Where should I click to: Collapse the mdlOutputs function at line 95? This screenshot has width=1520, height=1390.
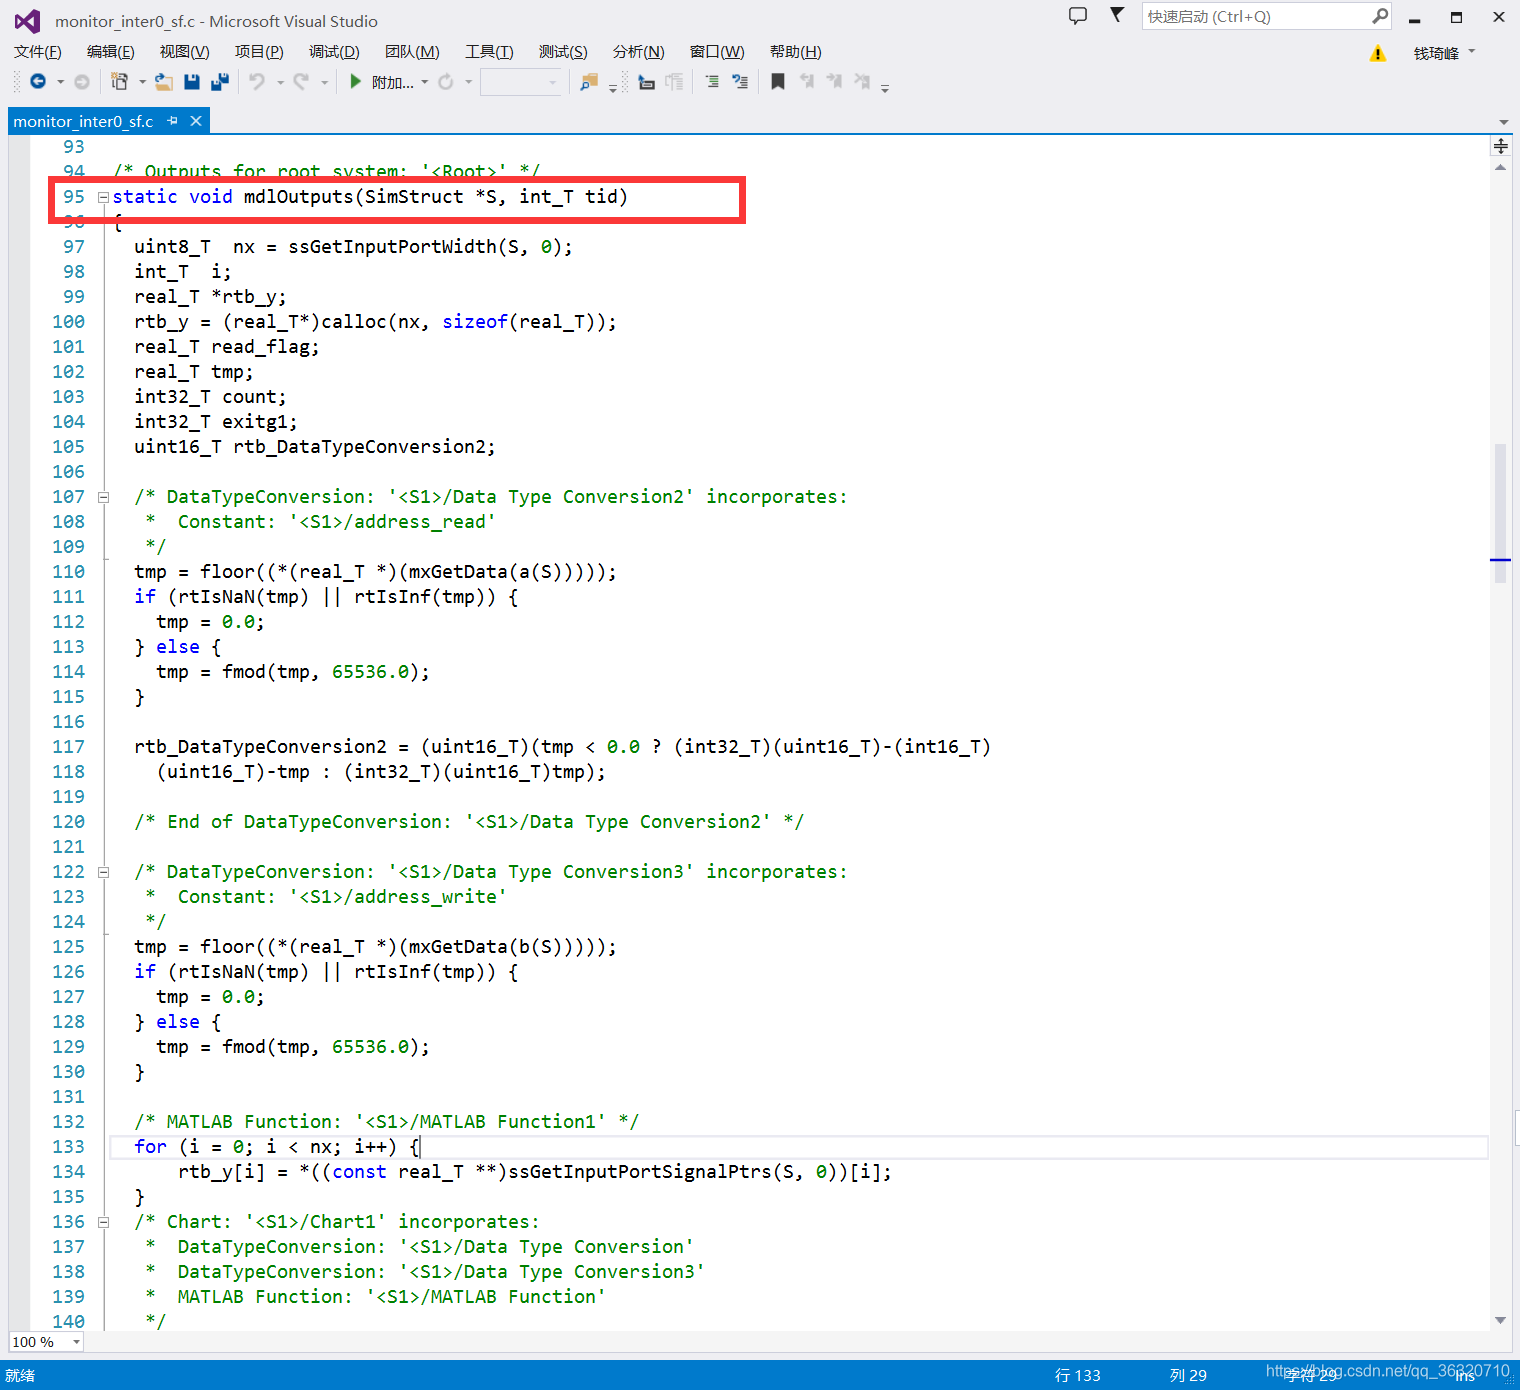(103, 197)
